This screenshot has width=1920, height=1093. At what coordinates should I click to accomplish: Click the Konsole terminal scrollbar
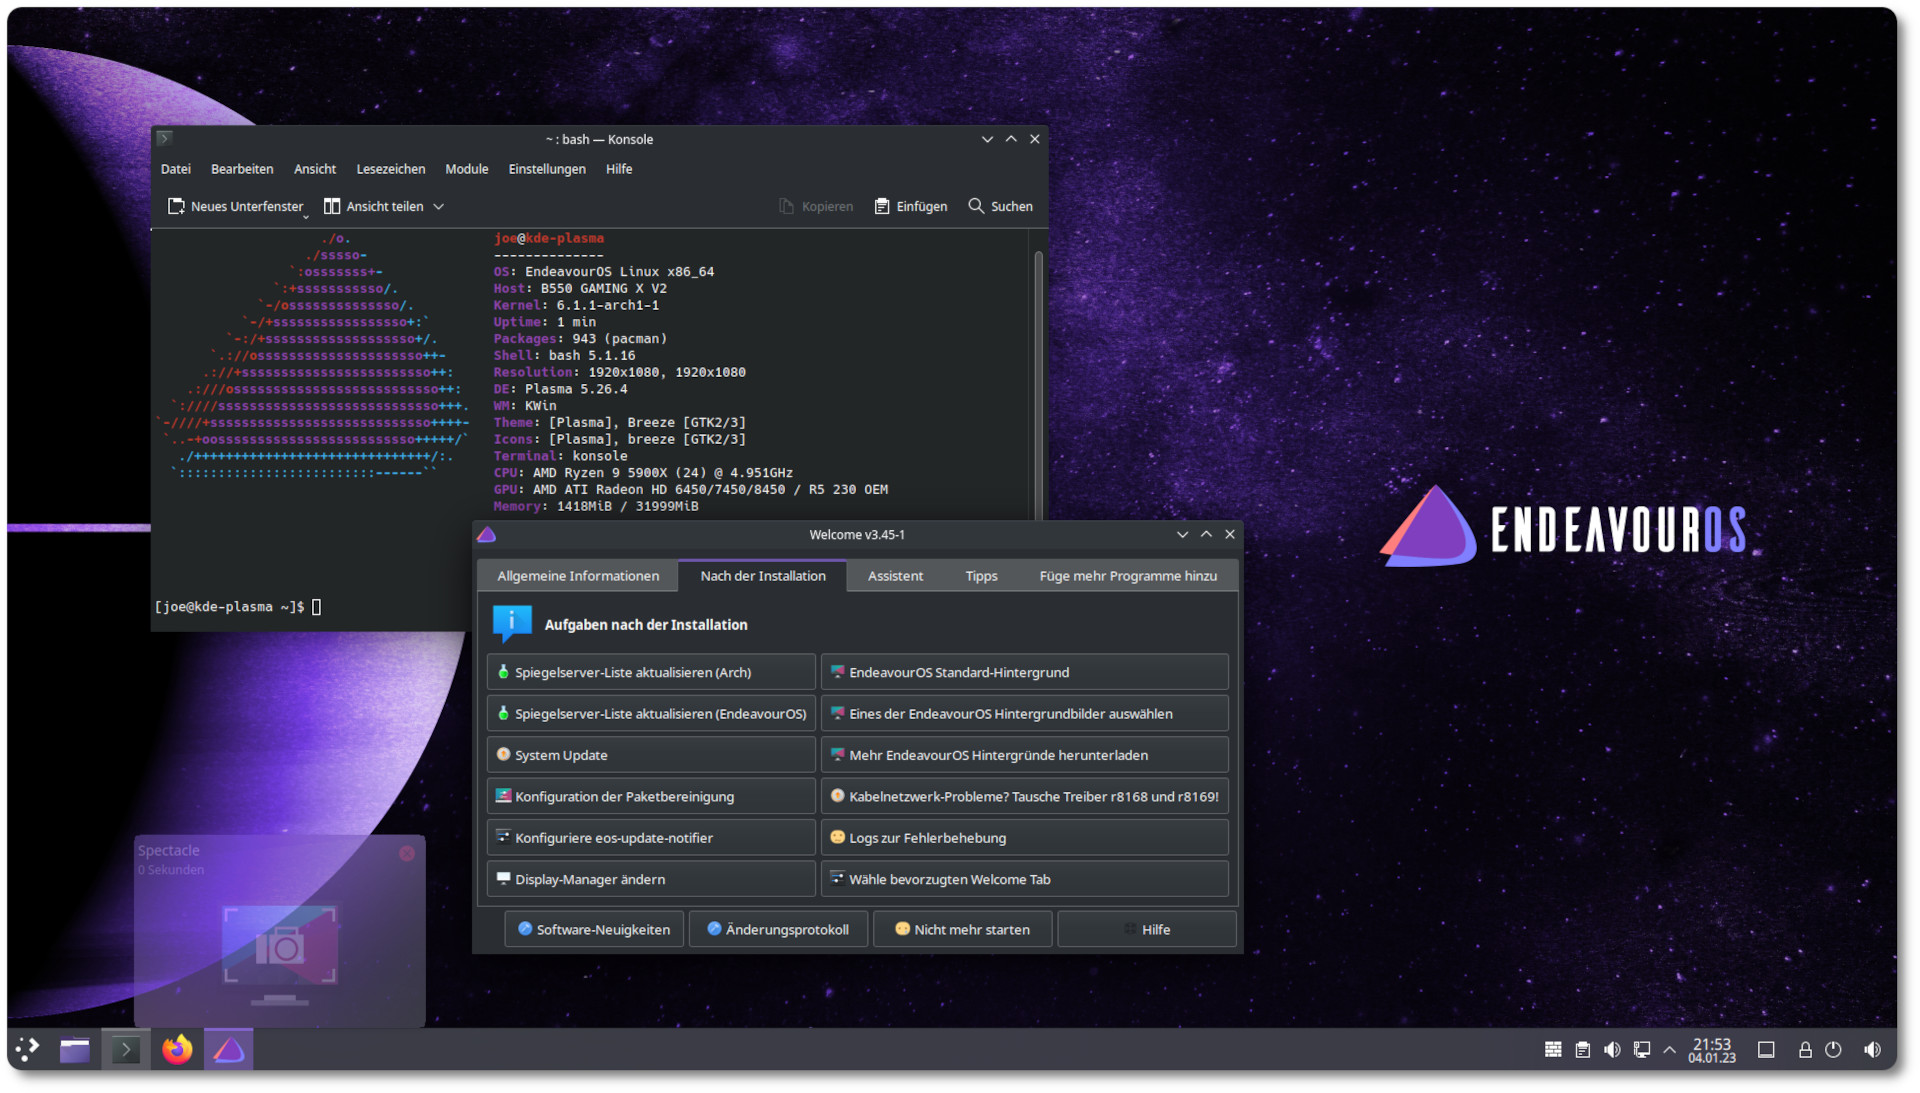(x=1038, y=380)
